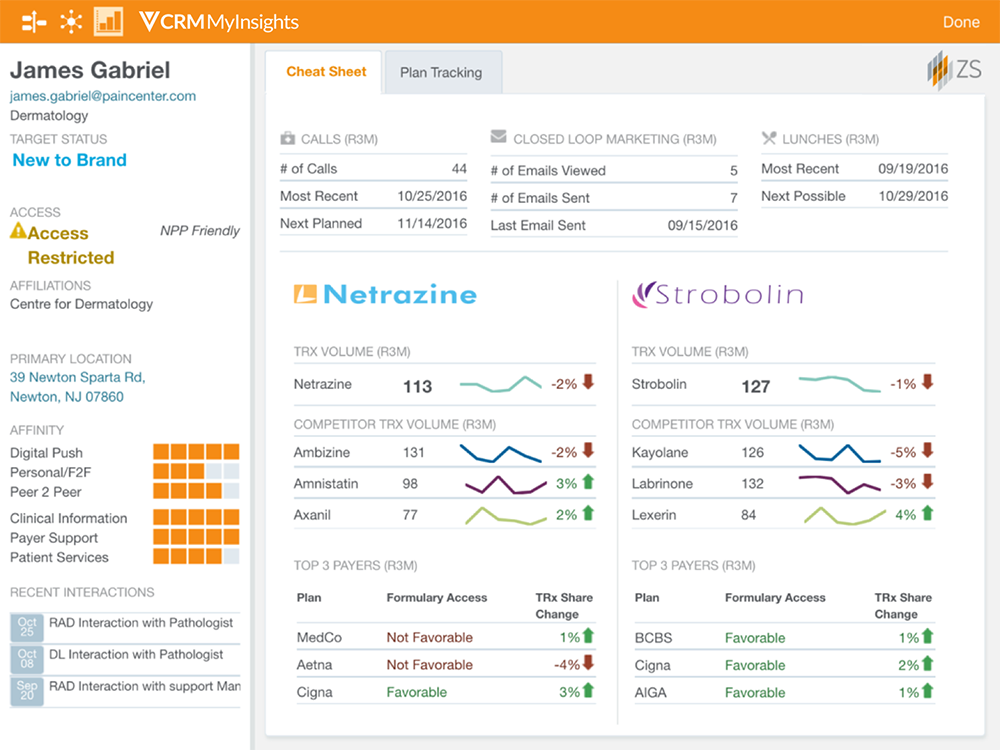Select the bar chart insights icon

tap(108, 21)
